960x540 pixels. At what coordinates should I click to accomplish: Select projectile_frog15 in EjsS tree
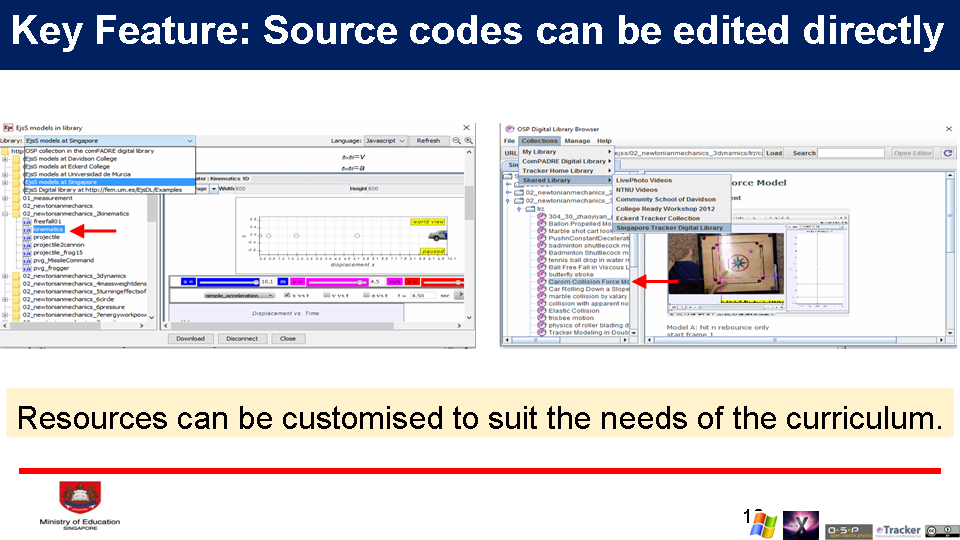pyautogui.click(x=58, y=253)
